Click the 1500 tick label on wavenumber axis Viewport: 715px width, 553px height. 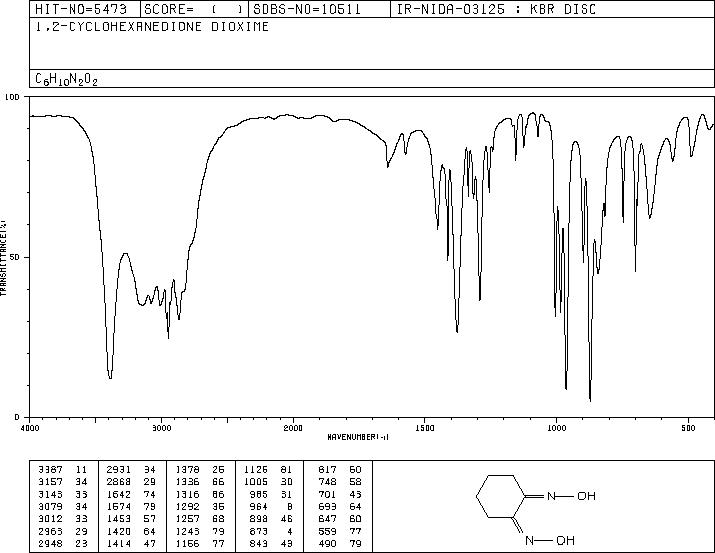point(425,428)
